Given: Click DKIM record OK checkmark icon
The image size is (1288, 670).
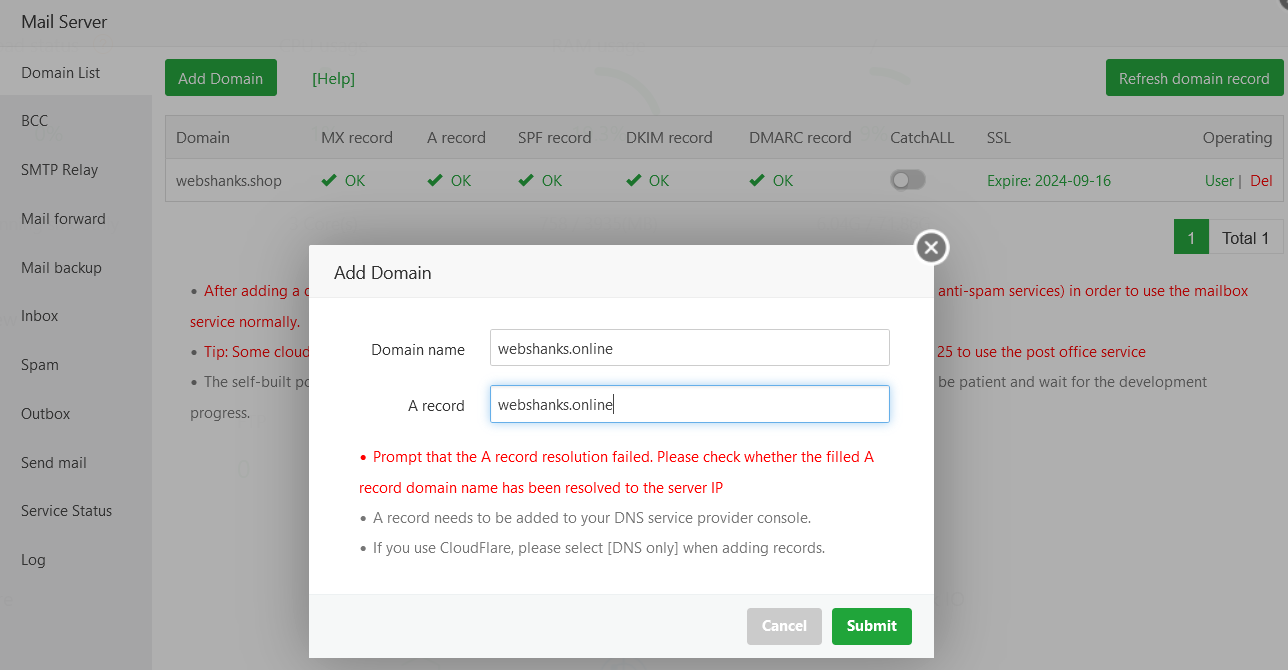Looking at the screenshot, I should coord(633,181).
